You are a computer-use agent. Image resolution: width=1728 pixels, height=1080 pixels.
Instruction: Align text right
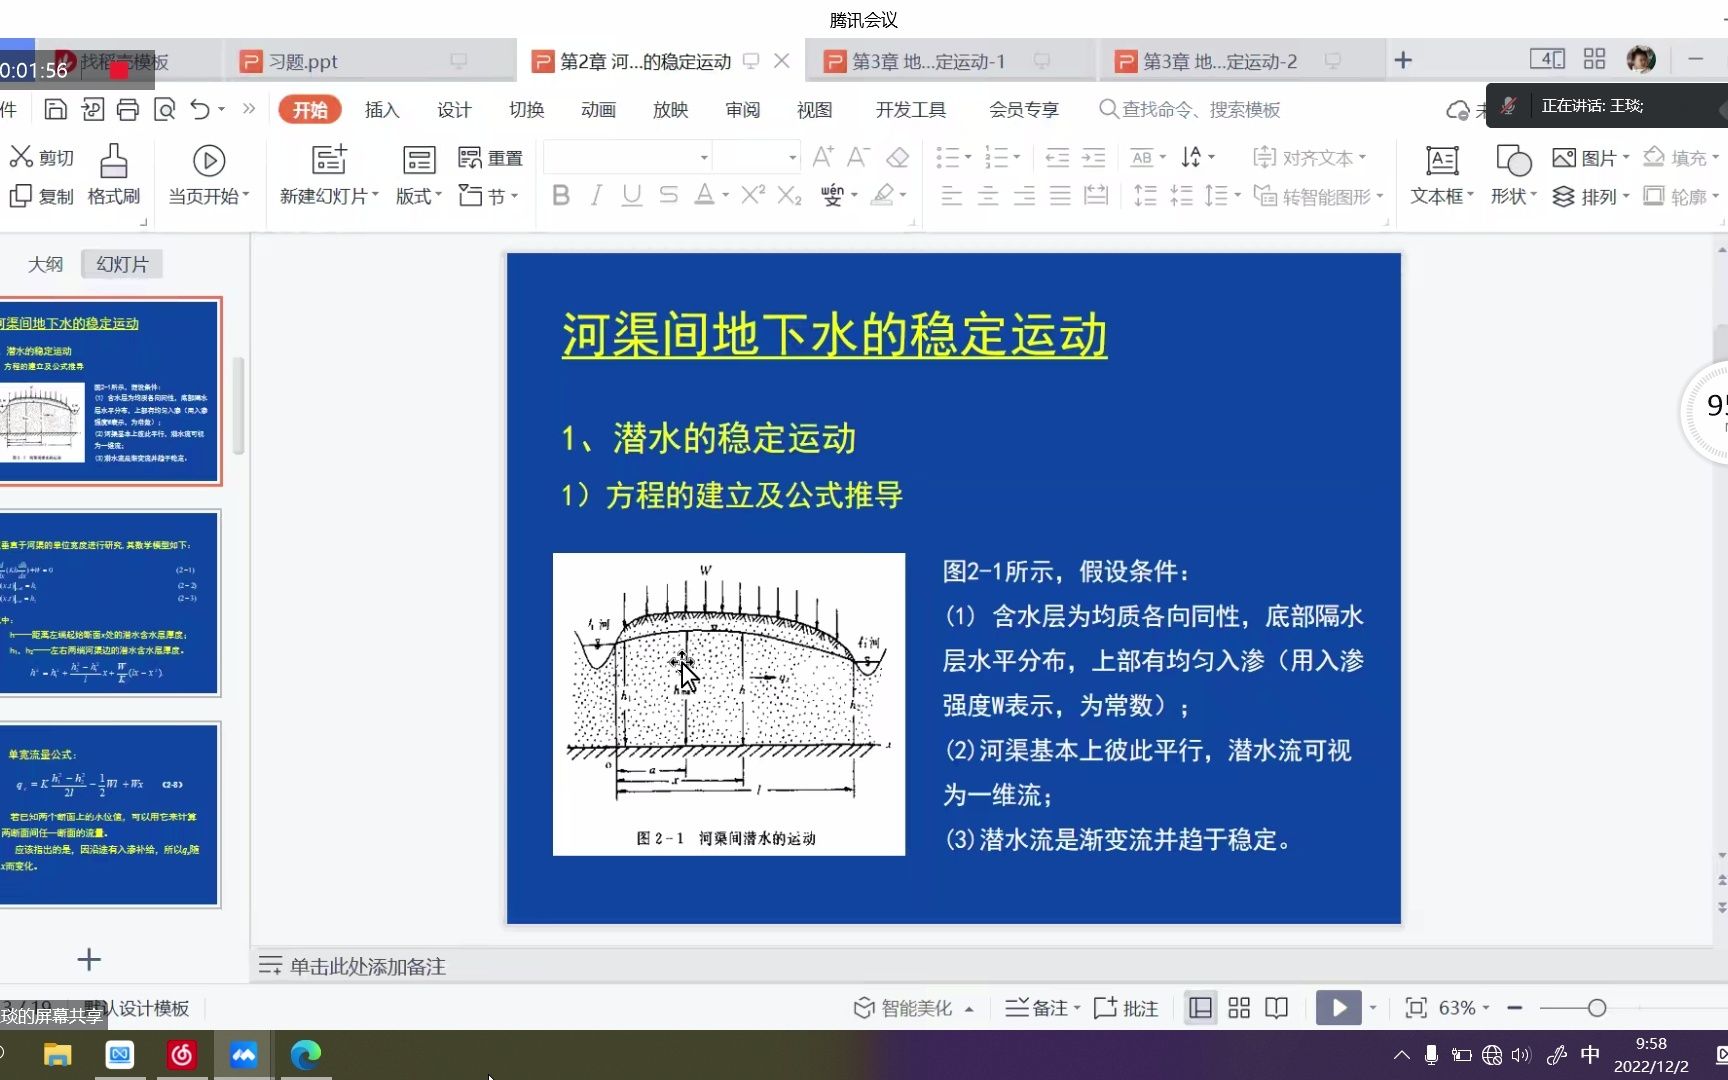(x=1024, y=196)
